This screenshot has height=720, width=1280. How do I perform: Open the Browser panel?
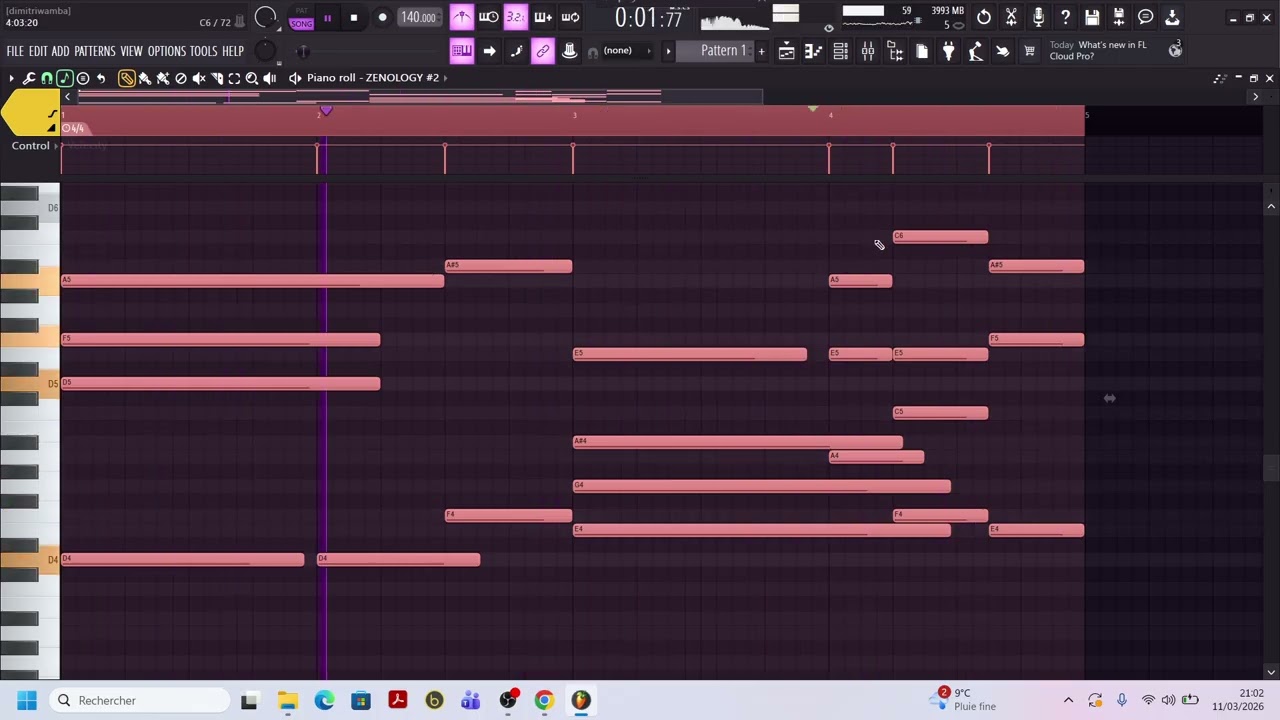(895, 51)
